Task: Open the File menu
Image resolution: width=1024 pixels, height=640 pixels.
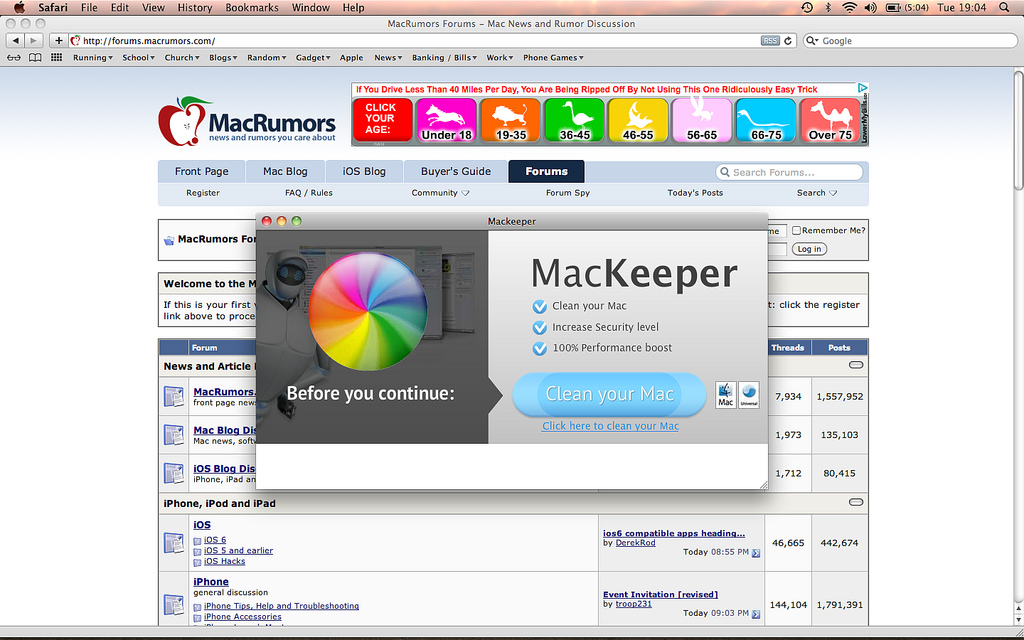Action: [89, 7]
